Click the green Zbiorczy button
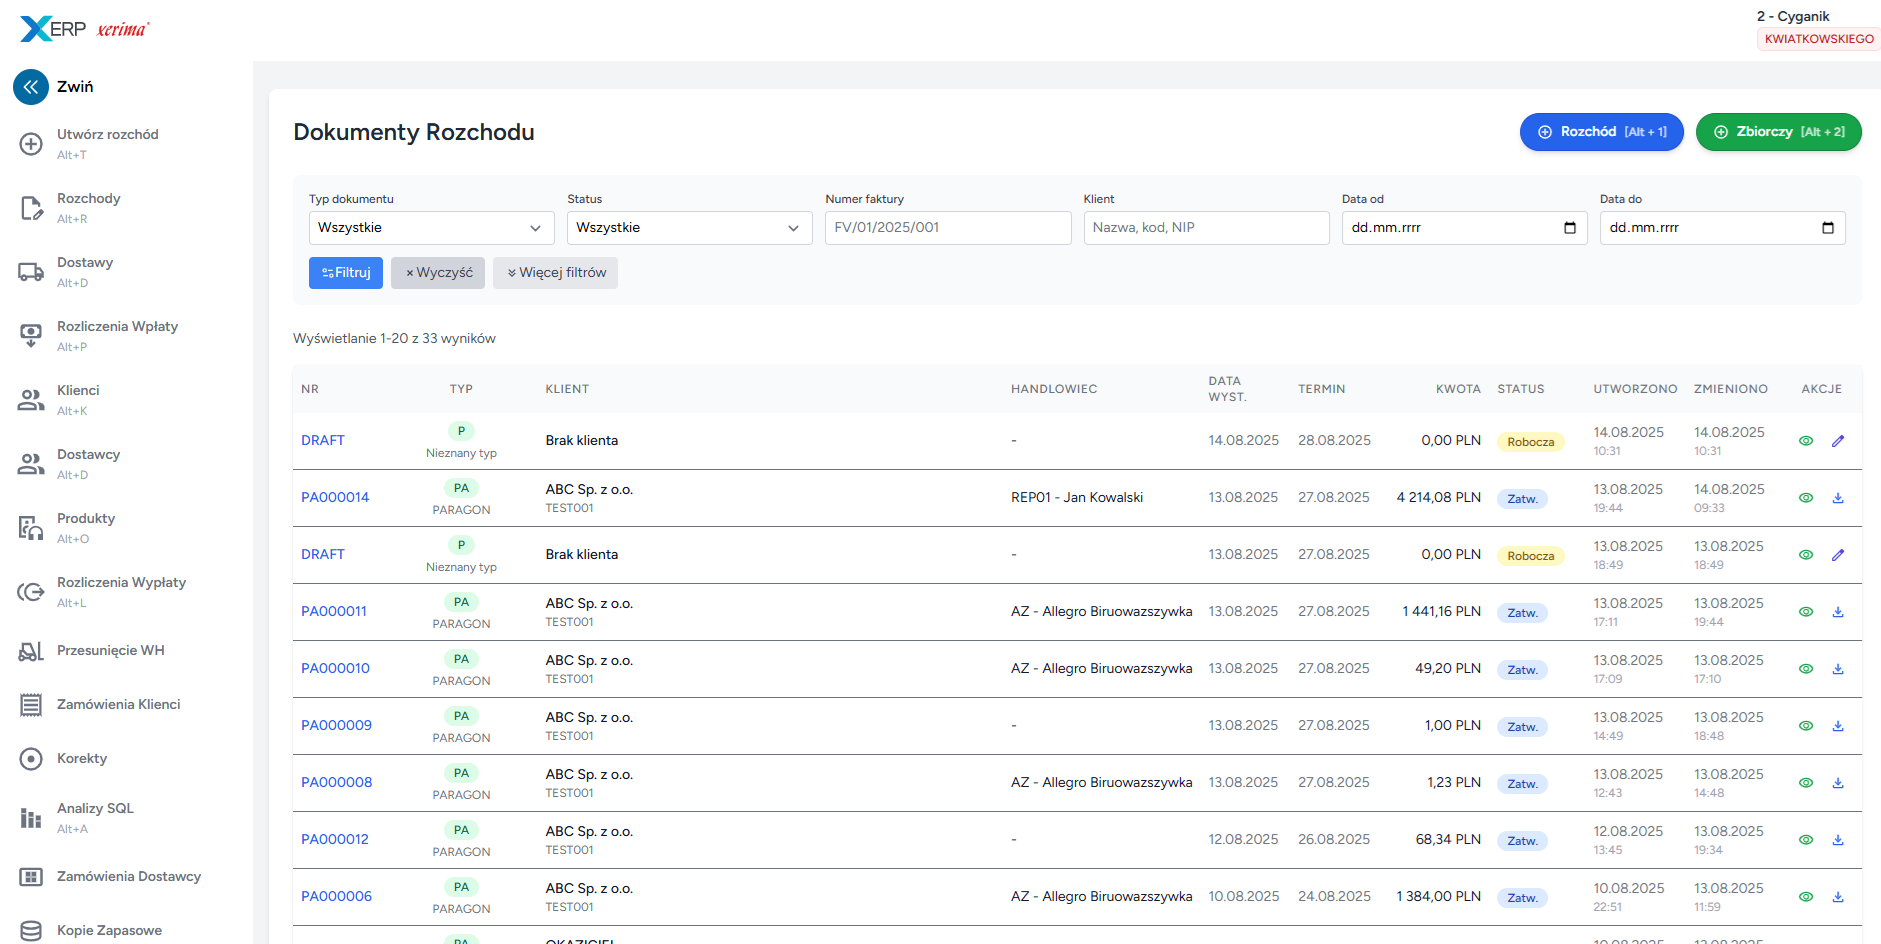1881x944 pixels. [x=1779, y=131]
